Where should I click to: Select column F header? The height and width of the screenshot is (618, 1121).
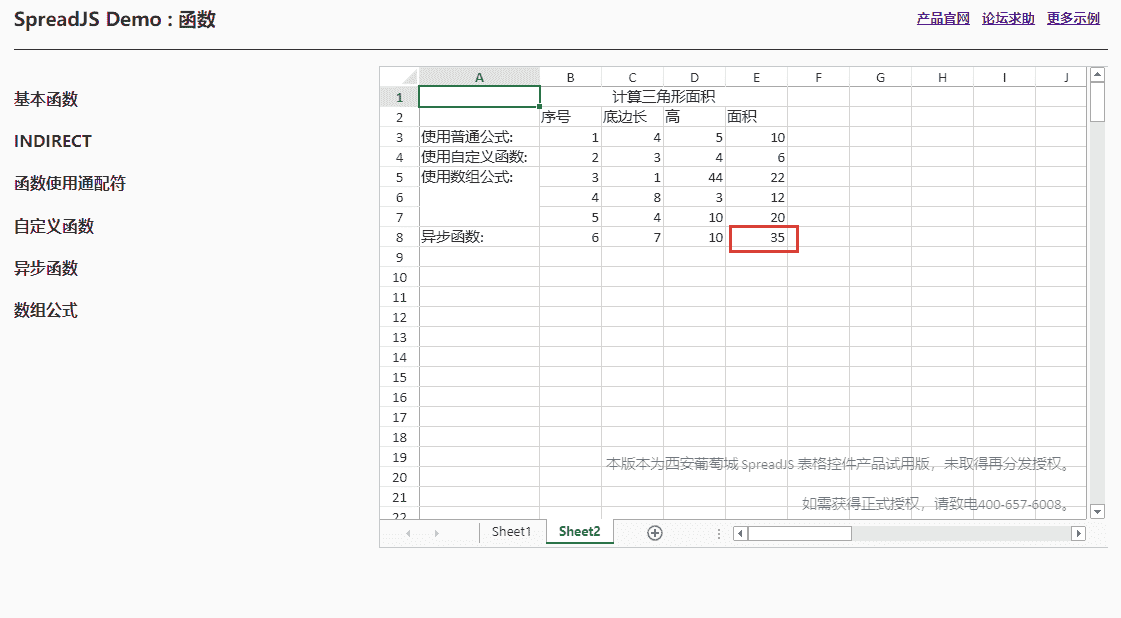tap(819, 77)
